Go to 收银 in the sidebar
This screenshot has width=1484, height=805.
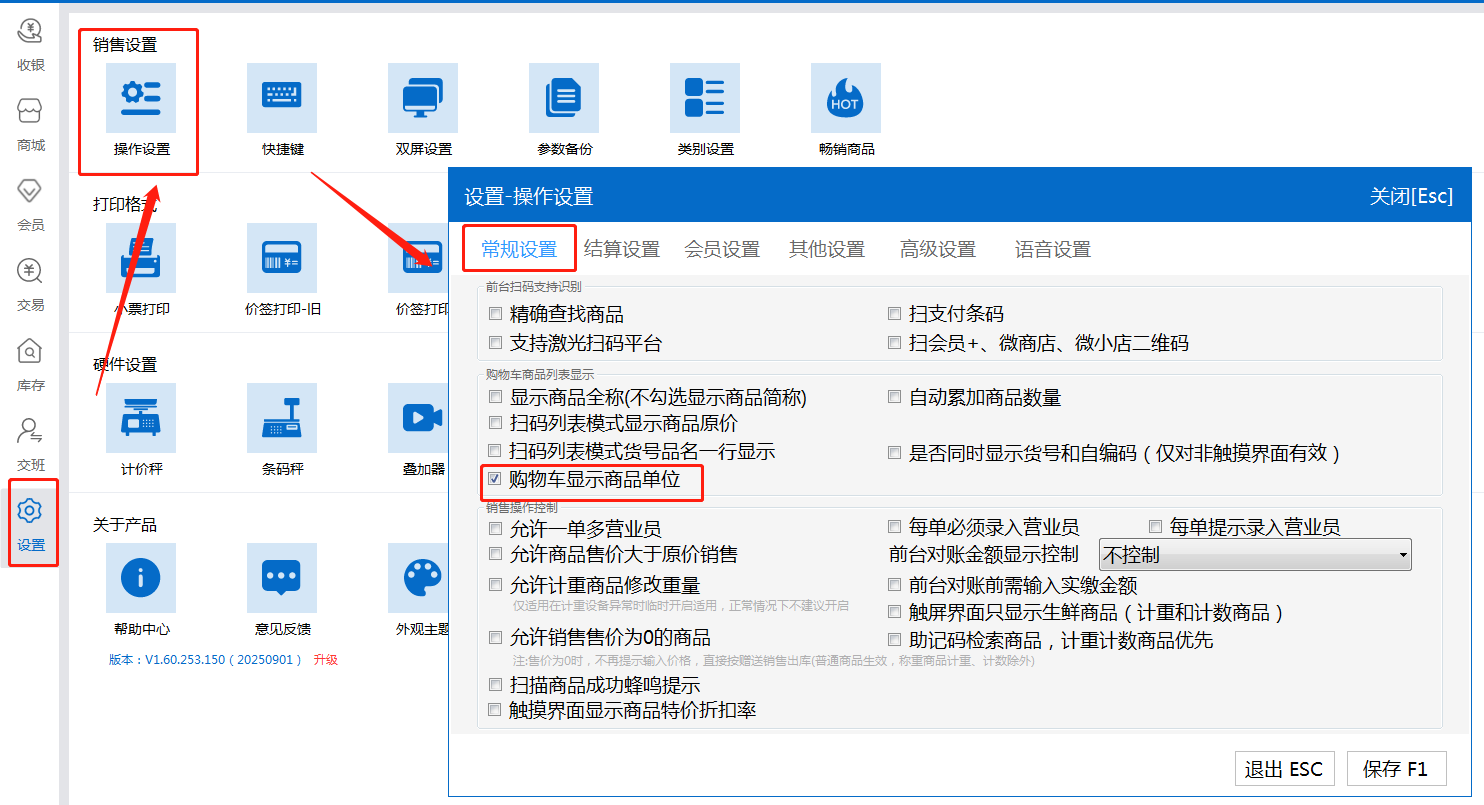31,45
